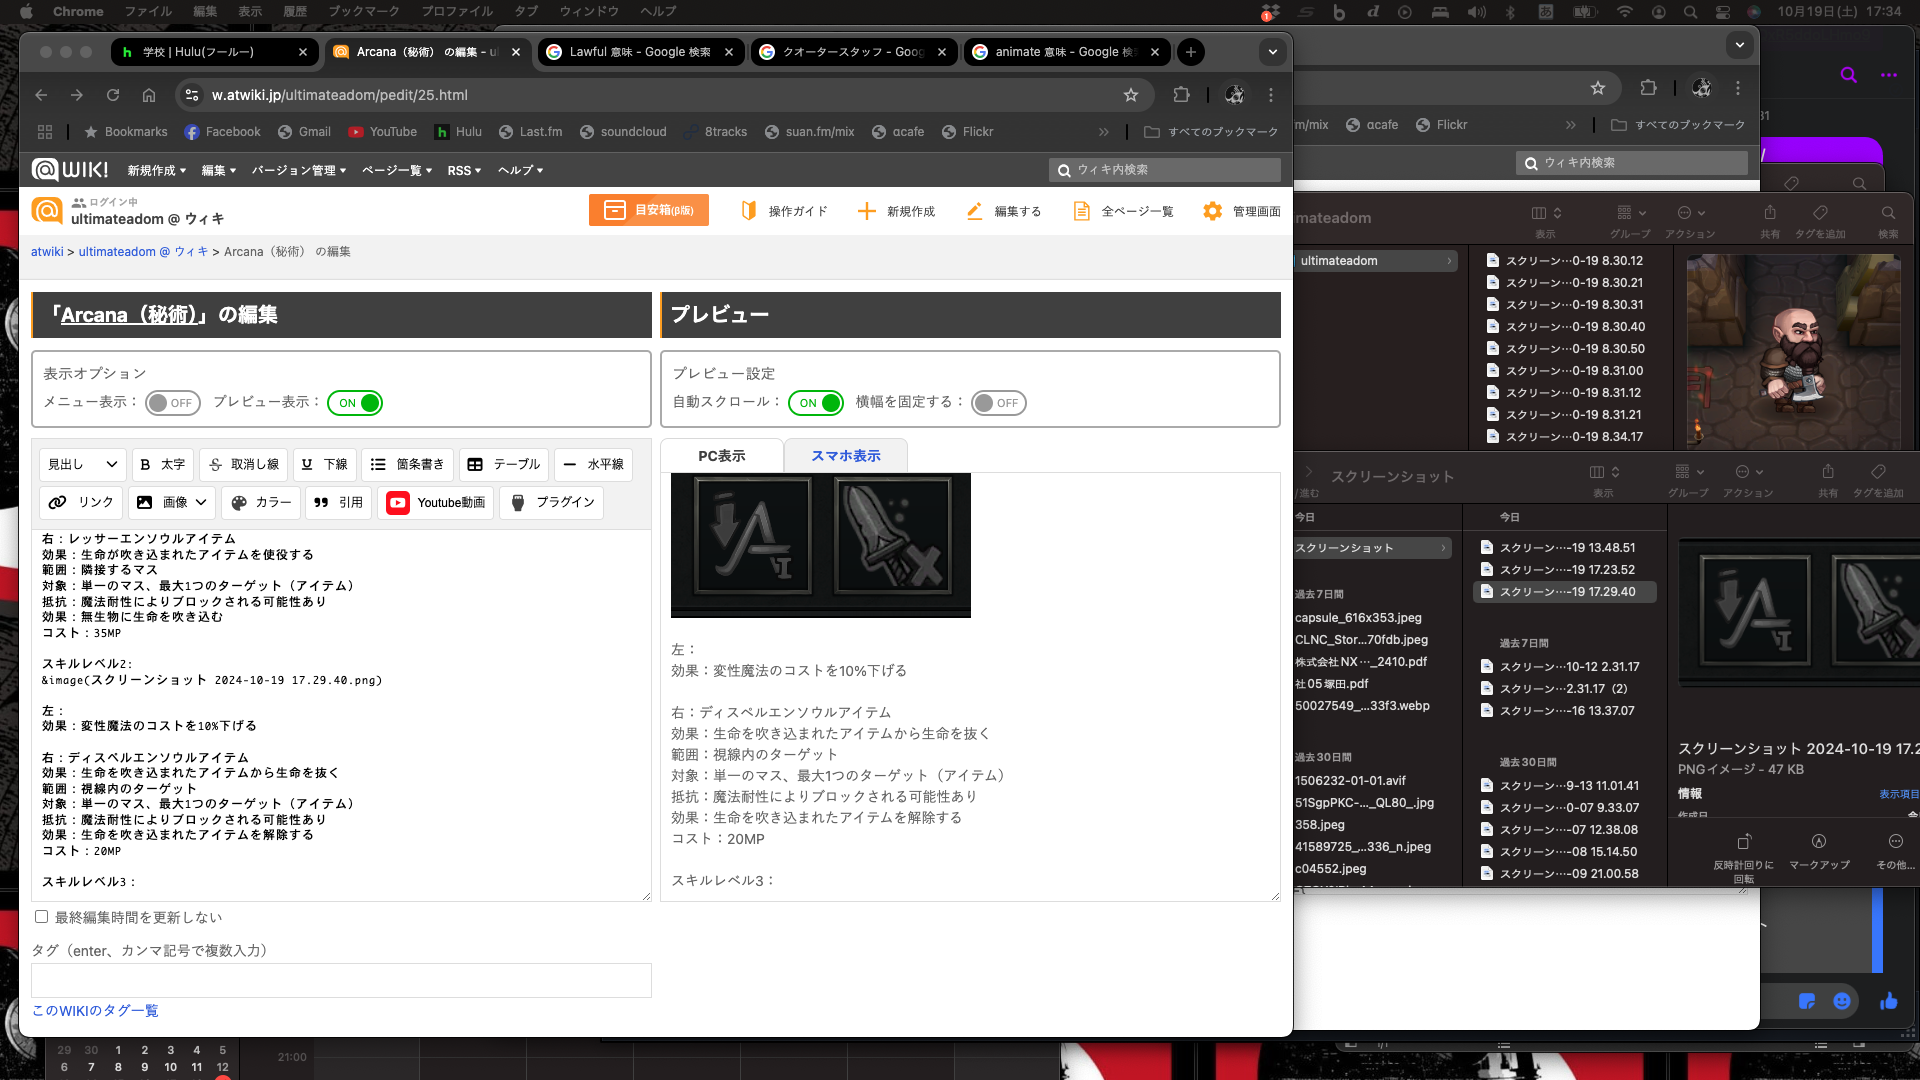Open ページ一覧 dropdown menu
Image resolution: width=1920 pixels, height=1080 pixels.
(x=397, y=171)
